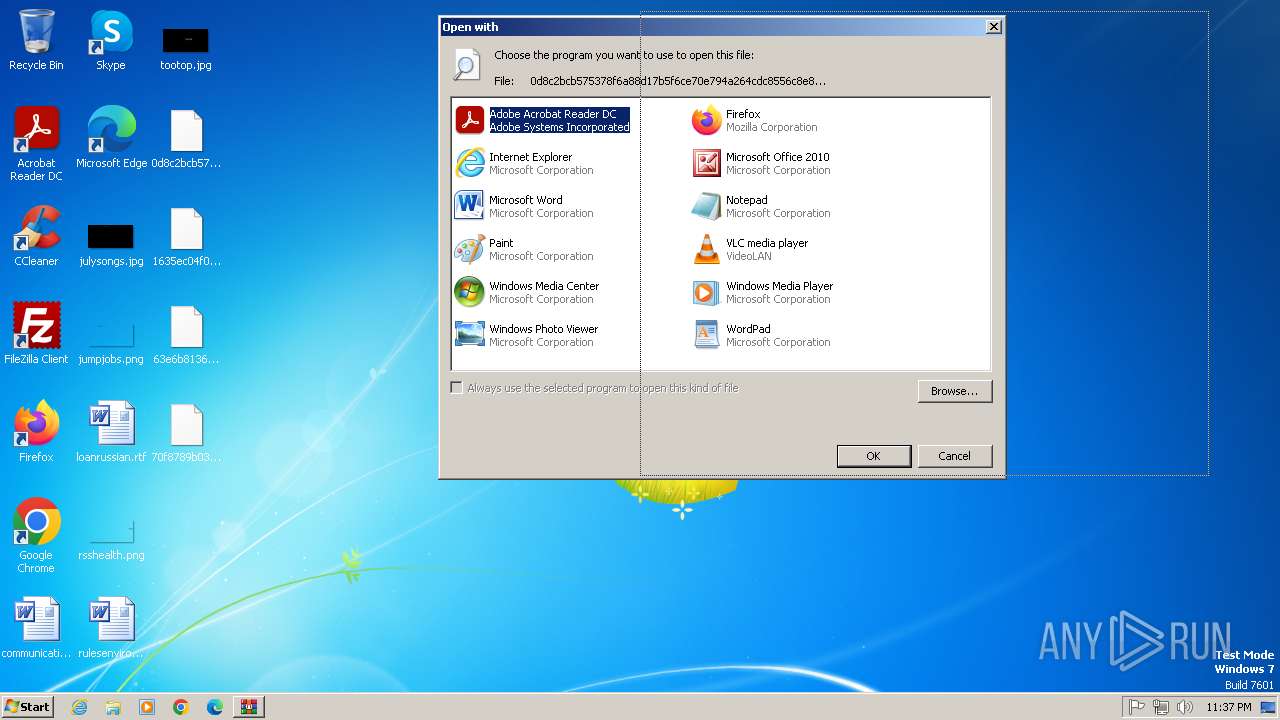This screenshot has width=1280, height=720.
Task: Open the WinRAR taskbar item
Action: pos(249,707)
